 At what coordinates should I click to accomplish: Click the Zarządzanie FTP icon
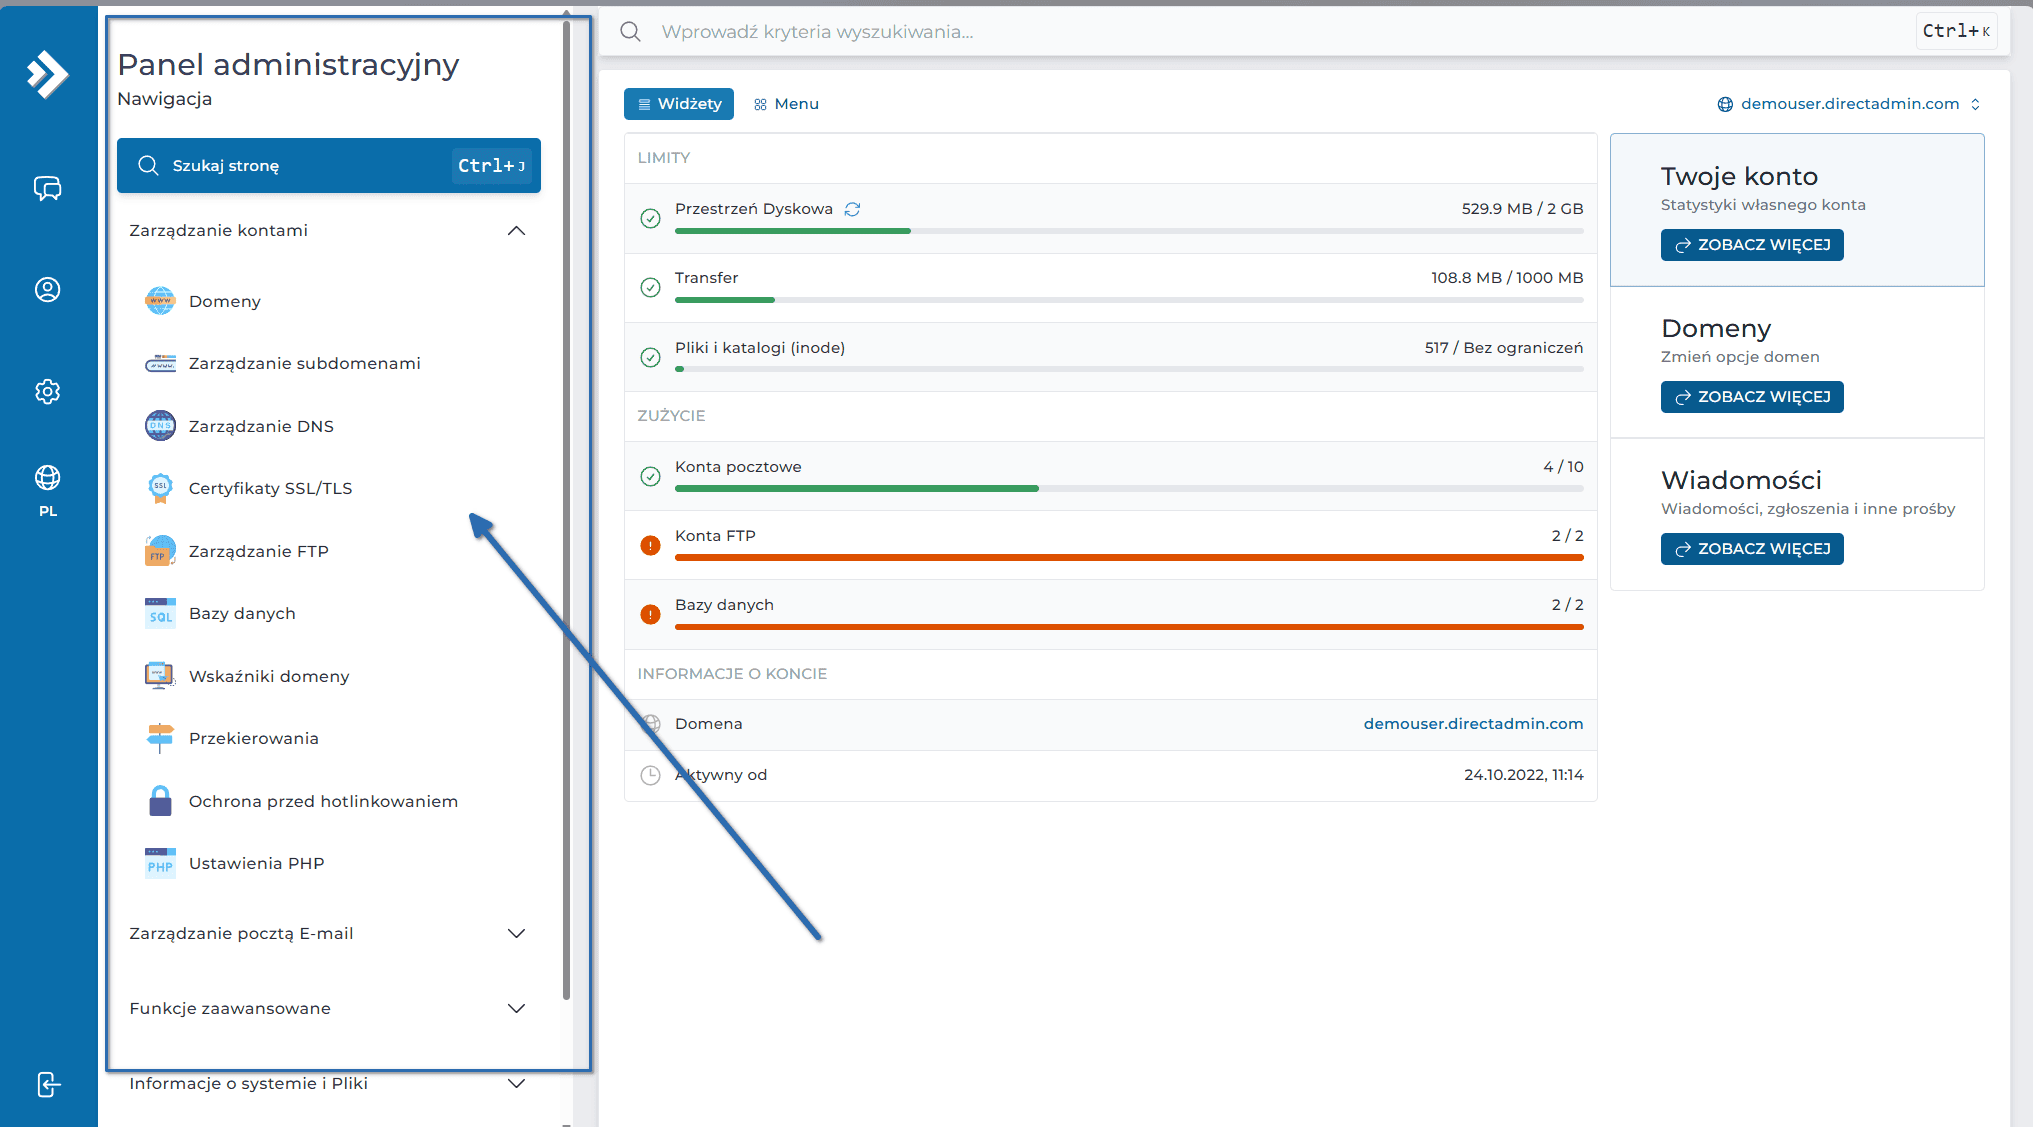160,551
